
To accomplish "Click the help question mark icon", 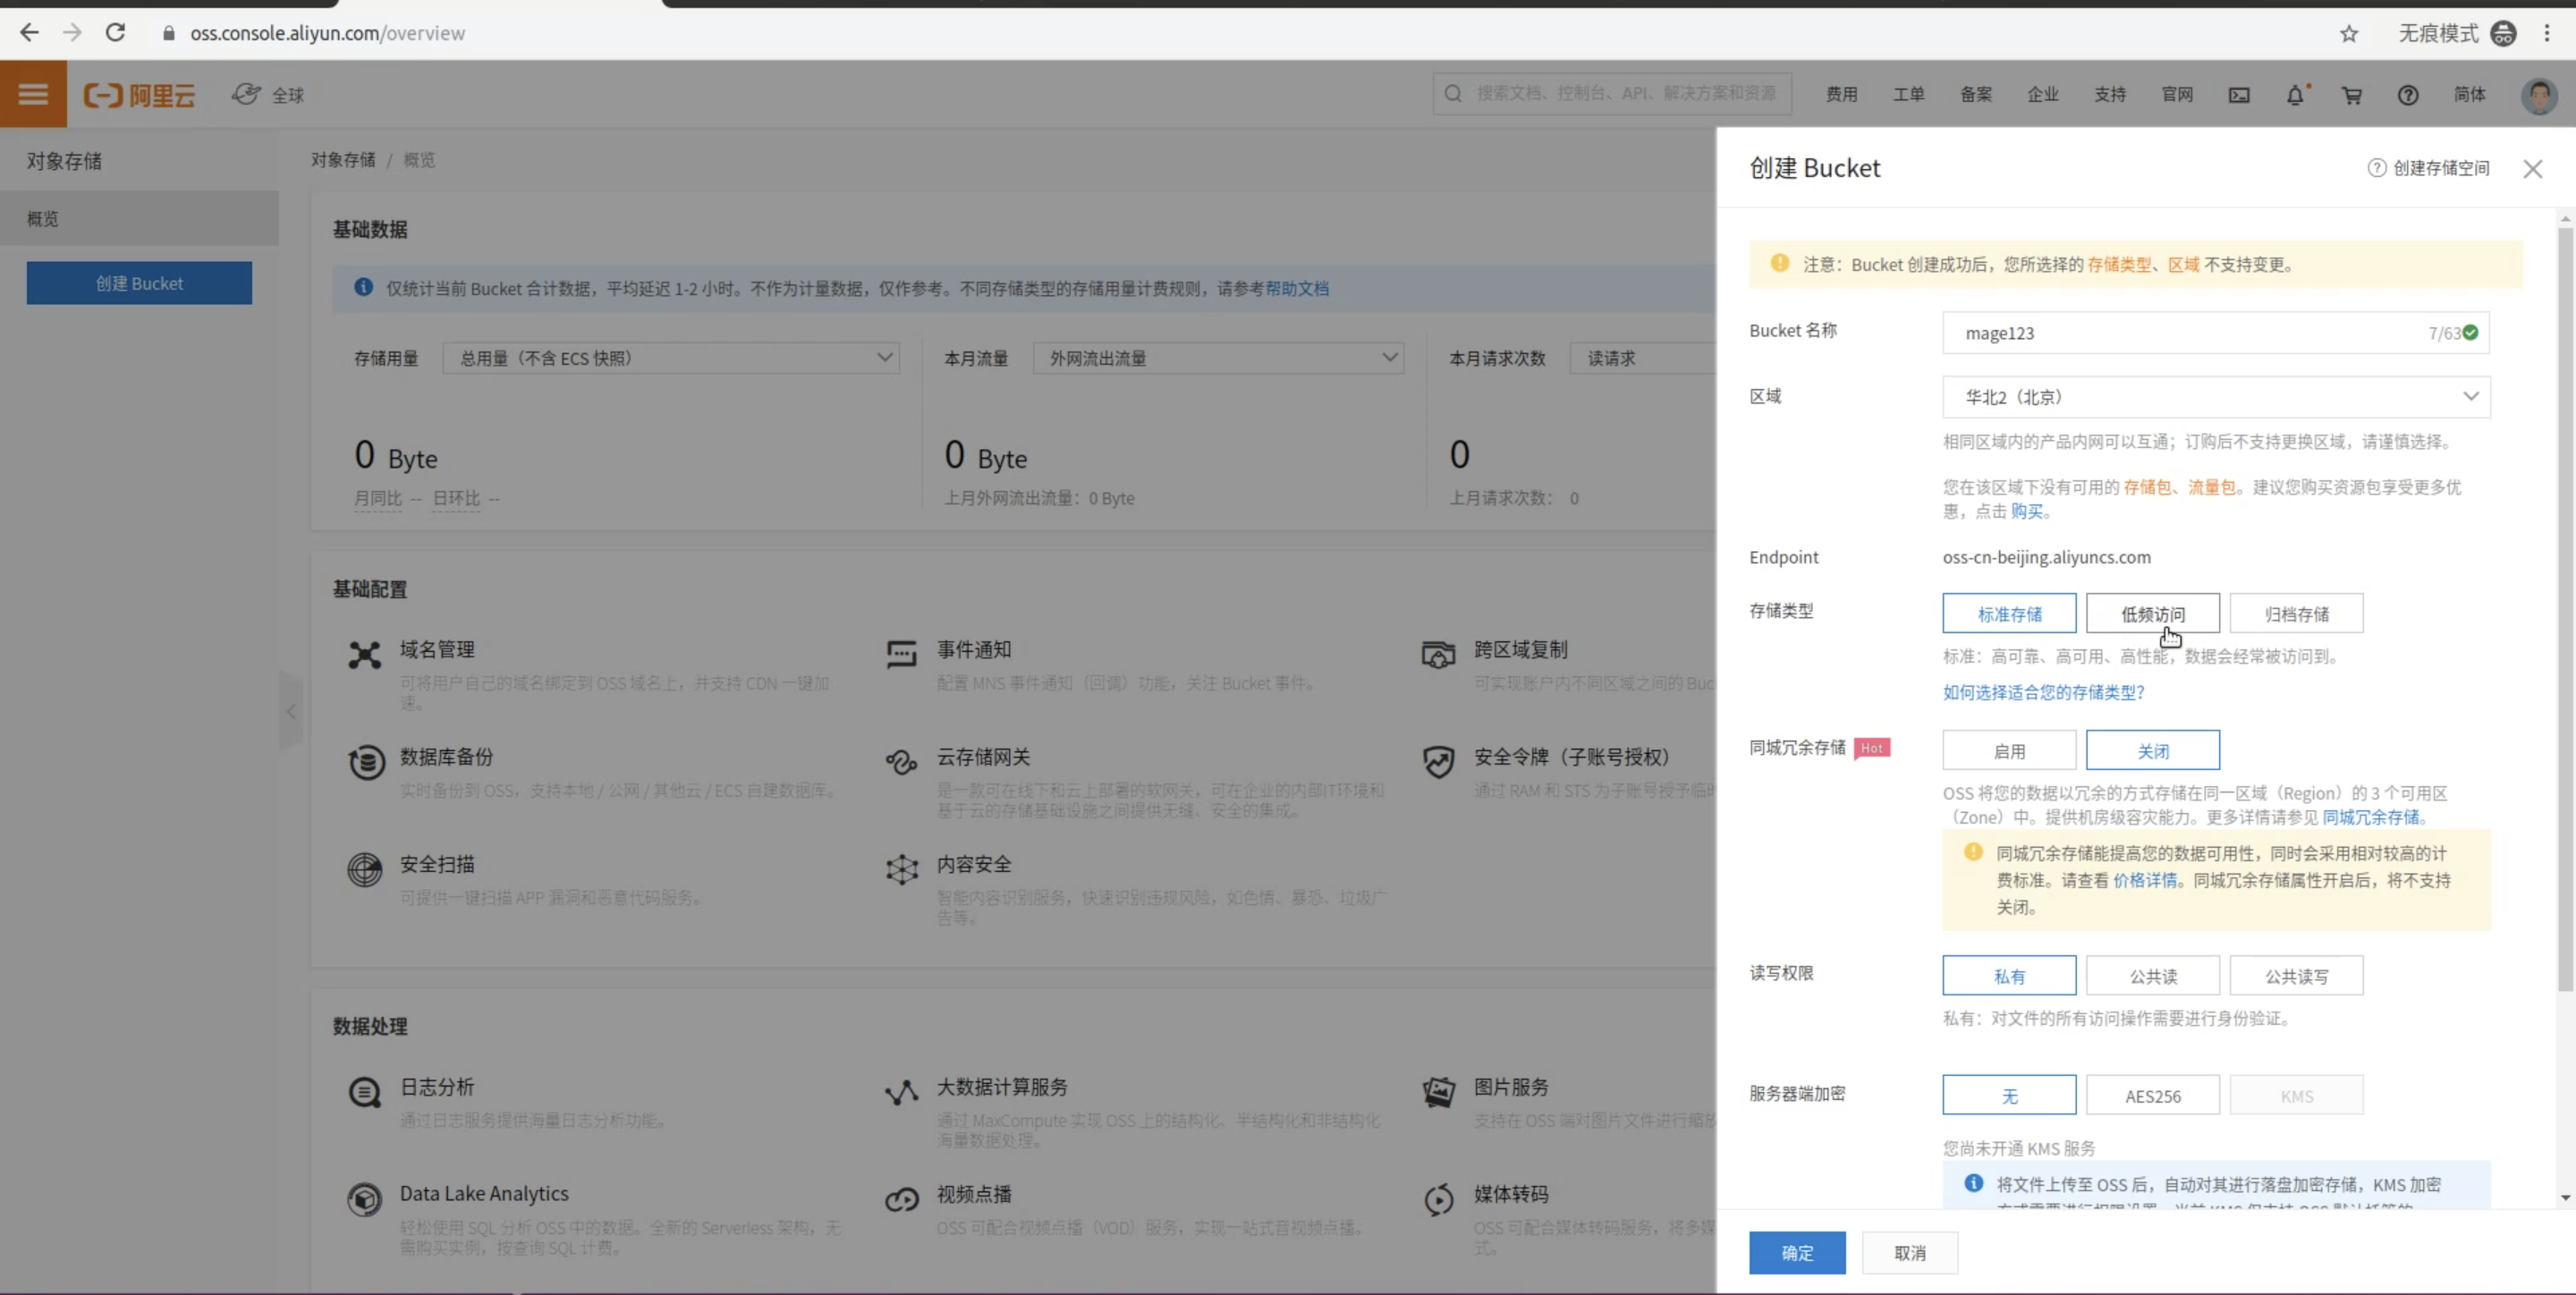I will [x=2408, y=95].
